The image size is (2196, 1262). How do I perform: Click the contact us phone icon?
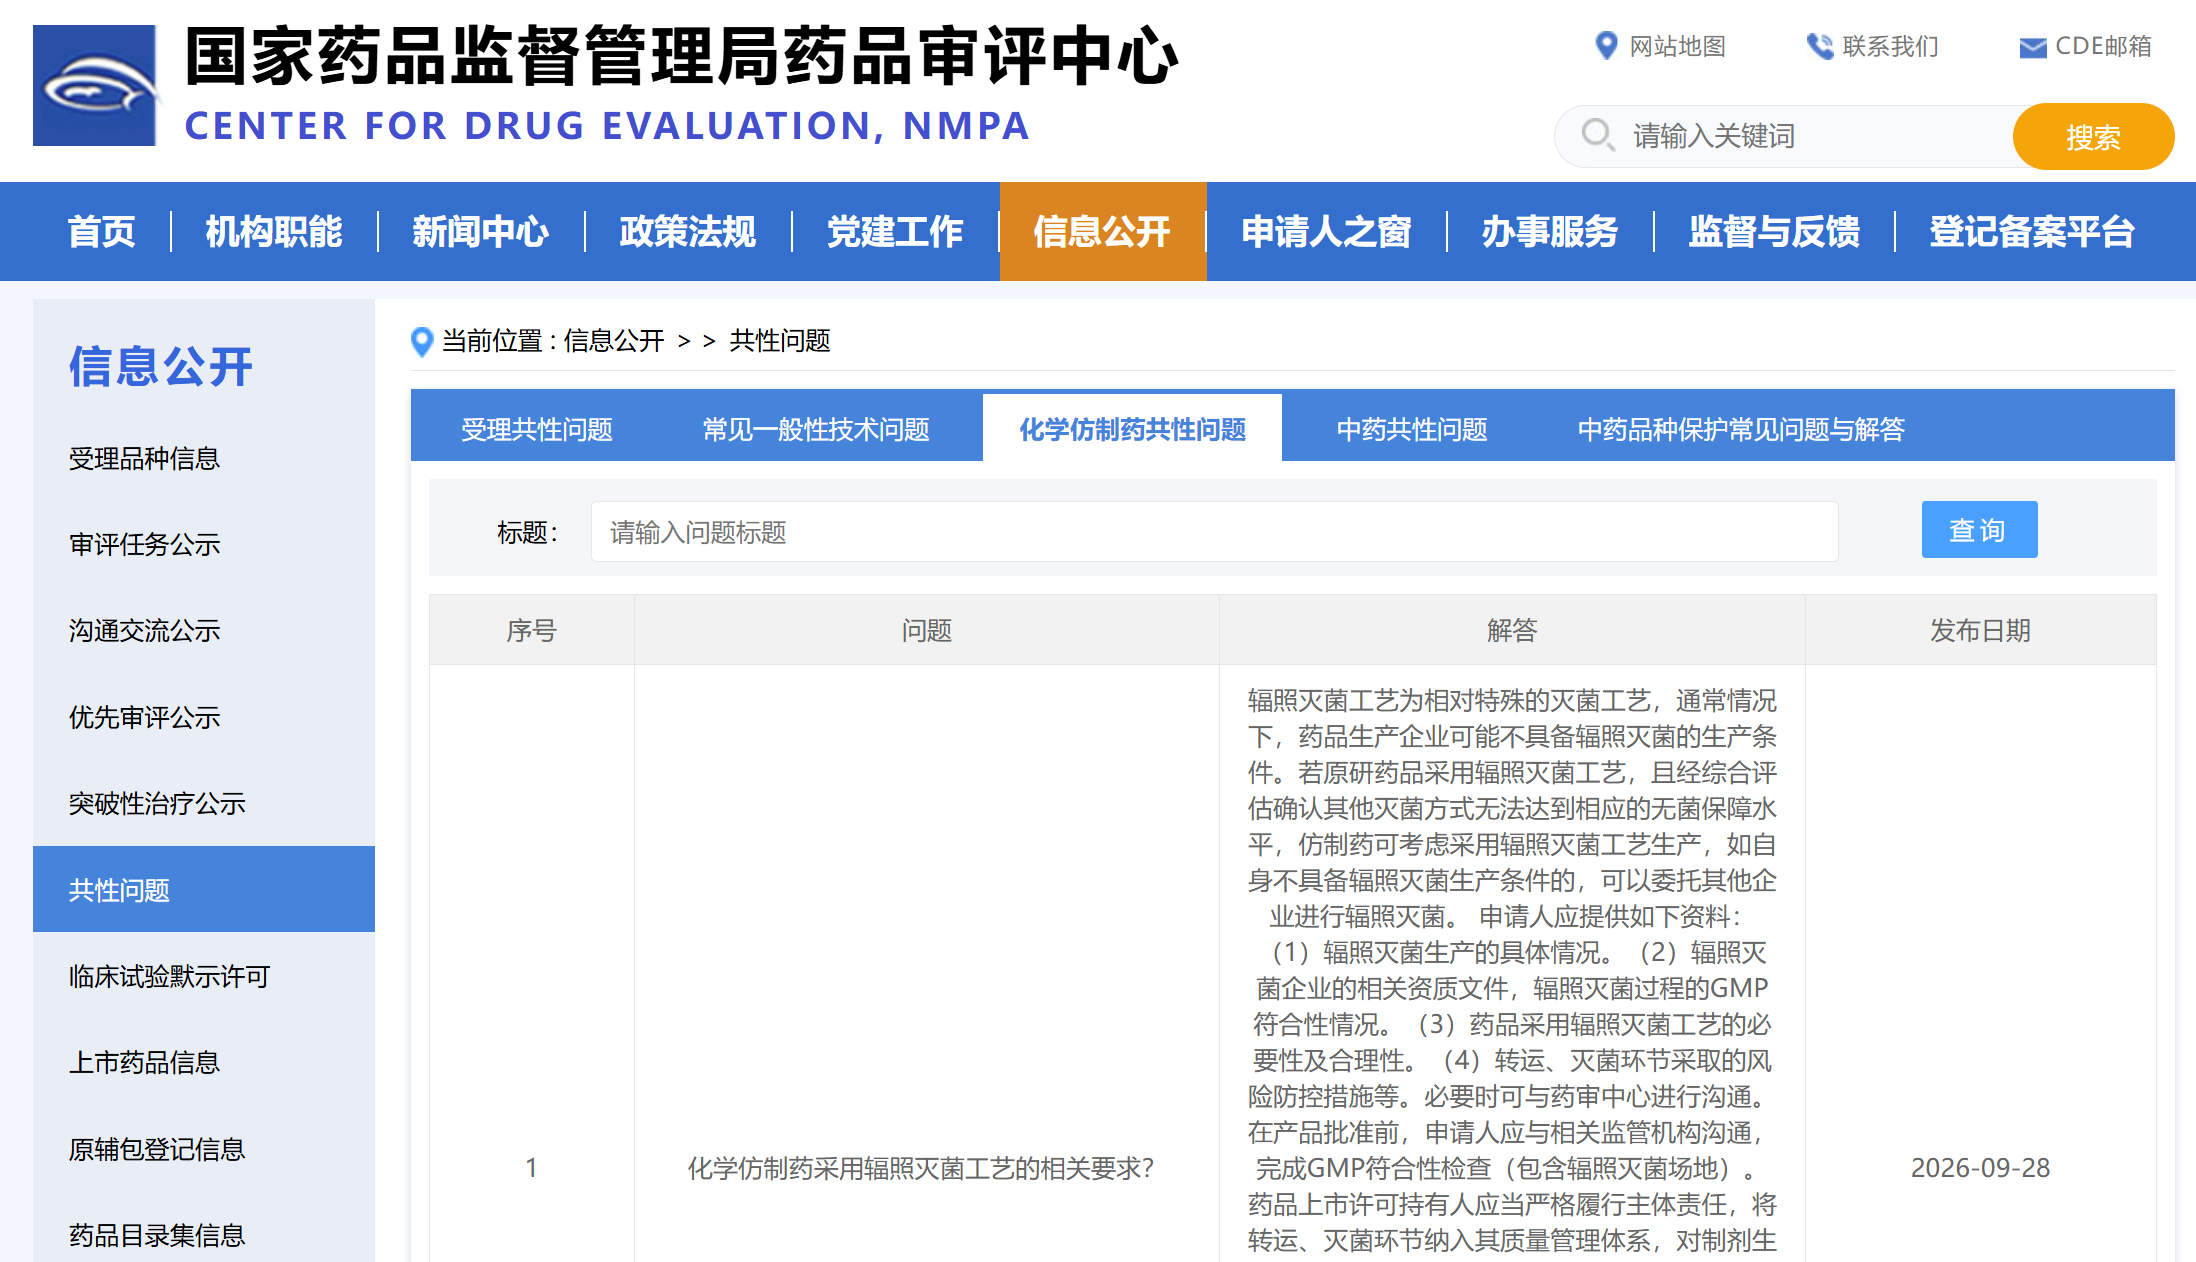pyautogui.click(x=1819, y=46)
